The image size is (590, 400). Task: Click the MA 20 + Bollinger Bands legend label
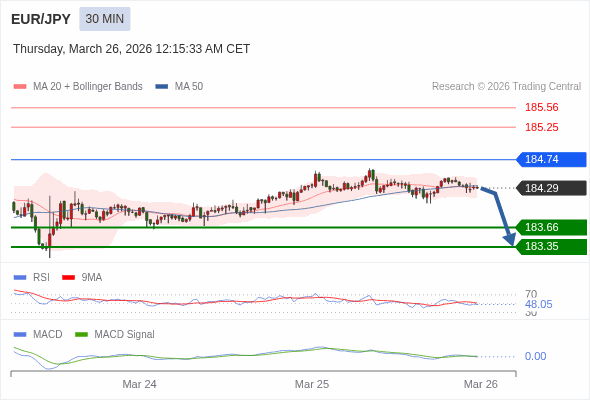click(x=88, y=87)
